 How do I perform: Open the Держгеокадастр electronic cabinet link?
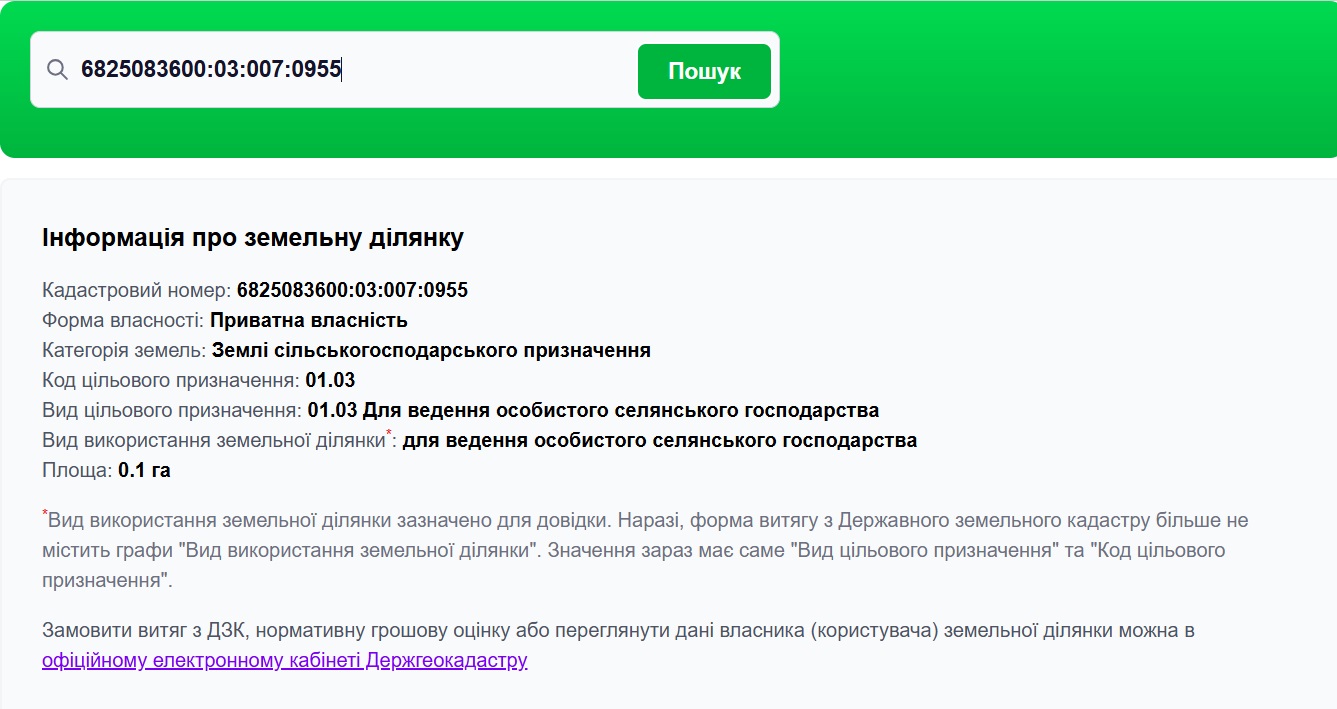click(x=284, y=660)
